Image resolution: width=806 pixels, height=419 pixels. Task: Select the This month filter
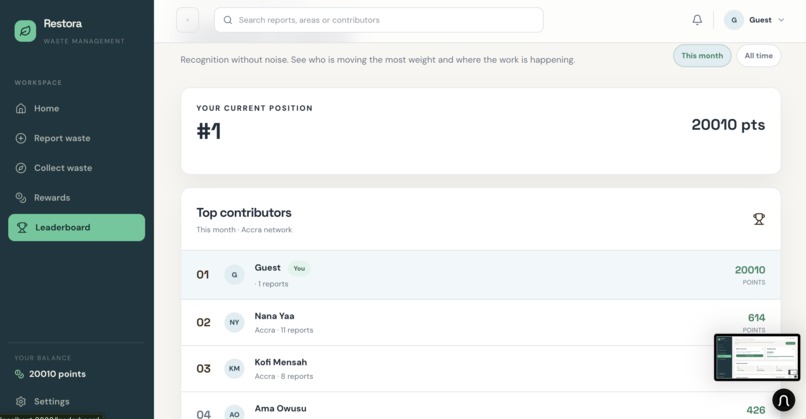(702, 56)
